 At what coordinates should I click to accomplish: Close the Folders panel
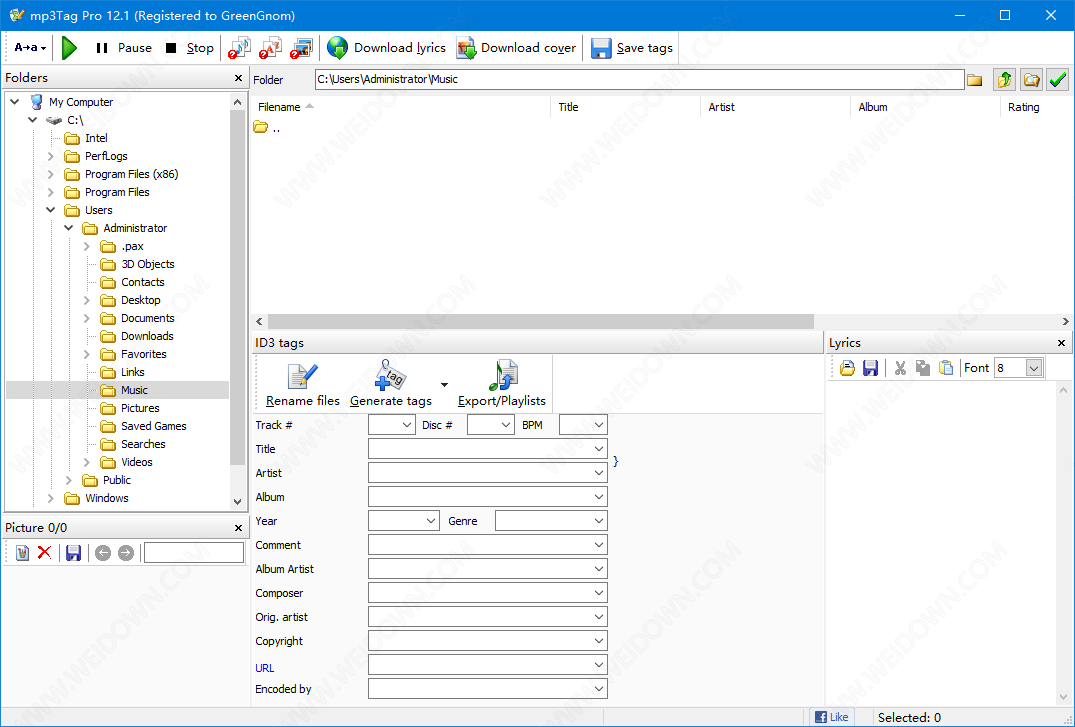(238, 78)
